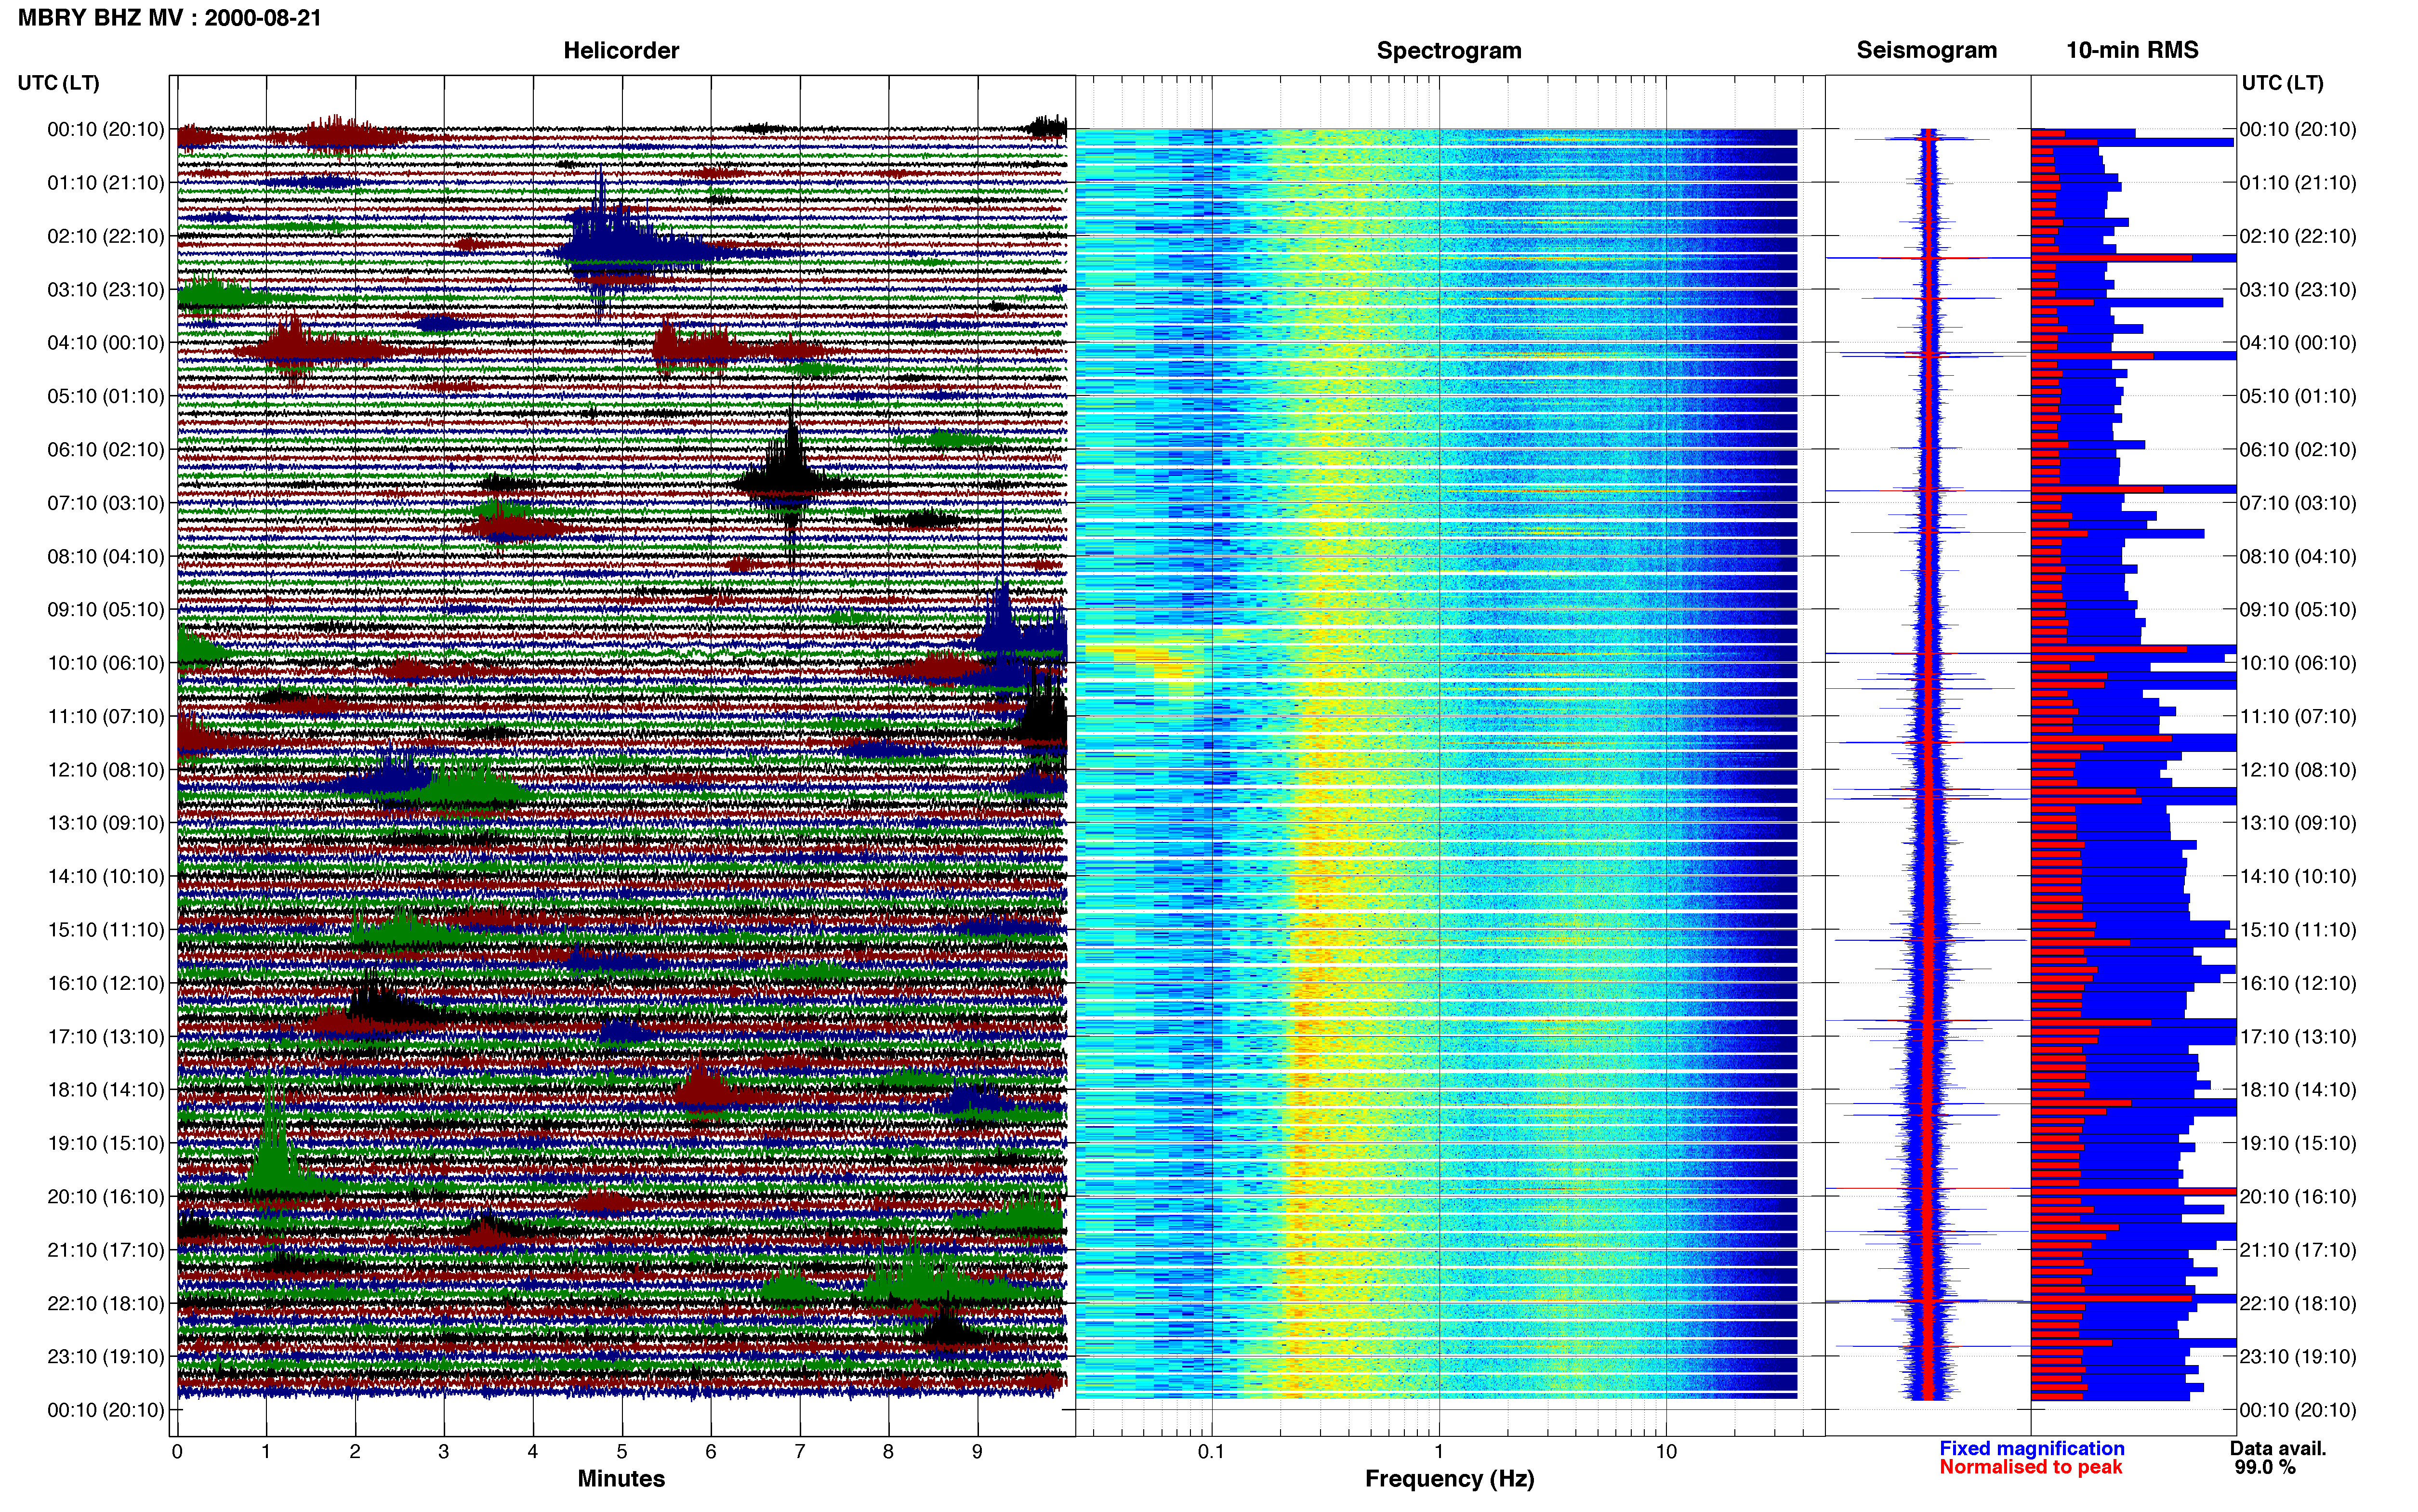Click left-axis time label '15:10 (11:10)'
Viewport: 2418px width, 1512px height.
(x=106, y=930)
